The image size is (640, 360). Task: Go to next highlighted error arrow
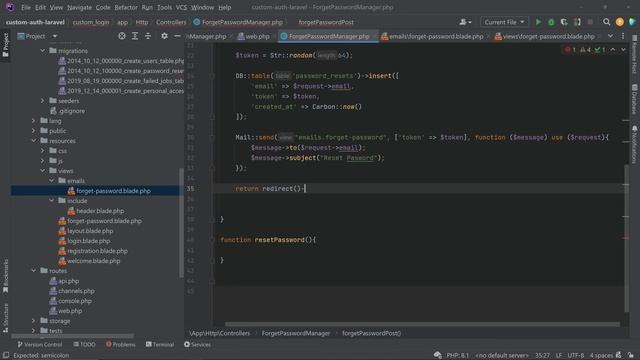coord(623,50)
